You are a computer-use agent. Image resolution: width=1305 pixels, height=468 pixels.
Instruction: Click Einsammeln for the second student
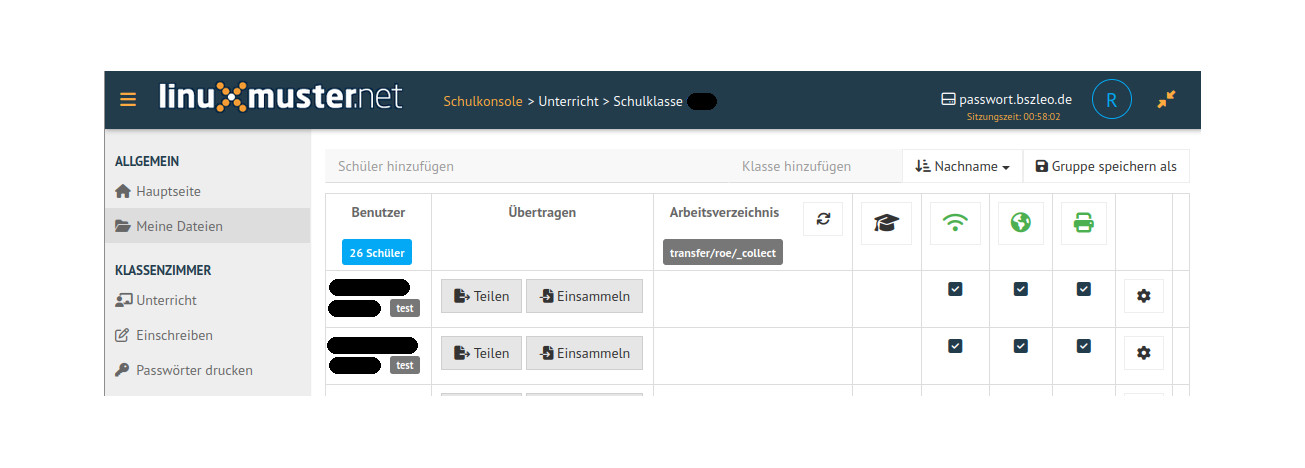[x=584, y=353]
